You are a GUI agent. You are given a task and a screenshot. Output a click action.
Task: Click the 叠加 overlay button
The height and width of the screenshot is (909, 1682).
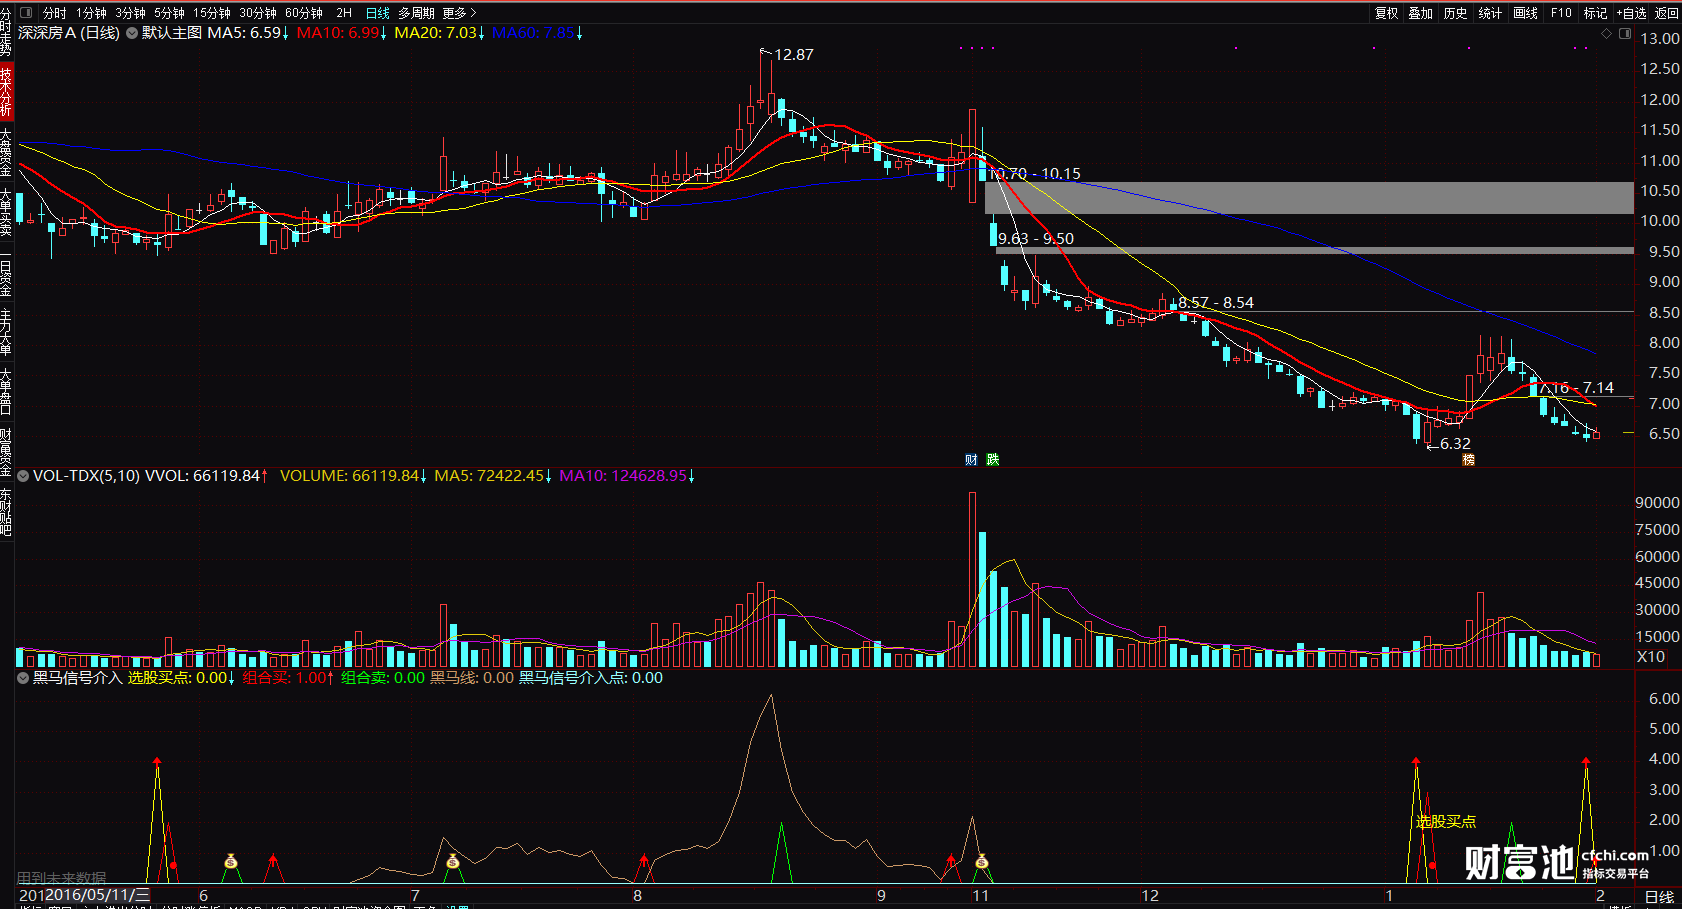[x=1421, y=13]
